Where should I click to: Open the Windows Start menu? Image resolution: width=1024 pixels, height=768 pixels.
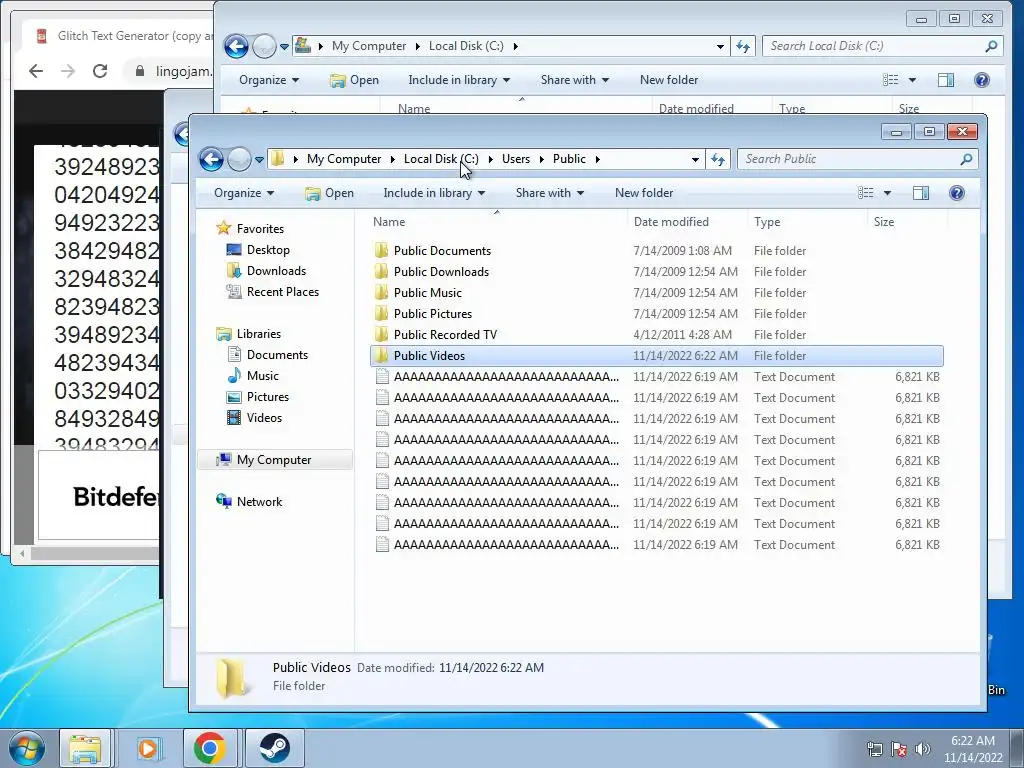tap(26, 748)
